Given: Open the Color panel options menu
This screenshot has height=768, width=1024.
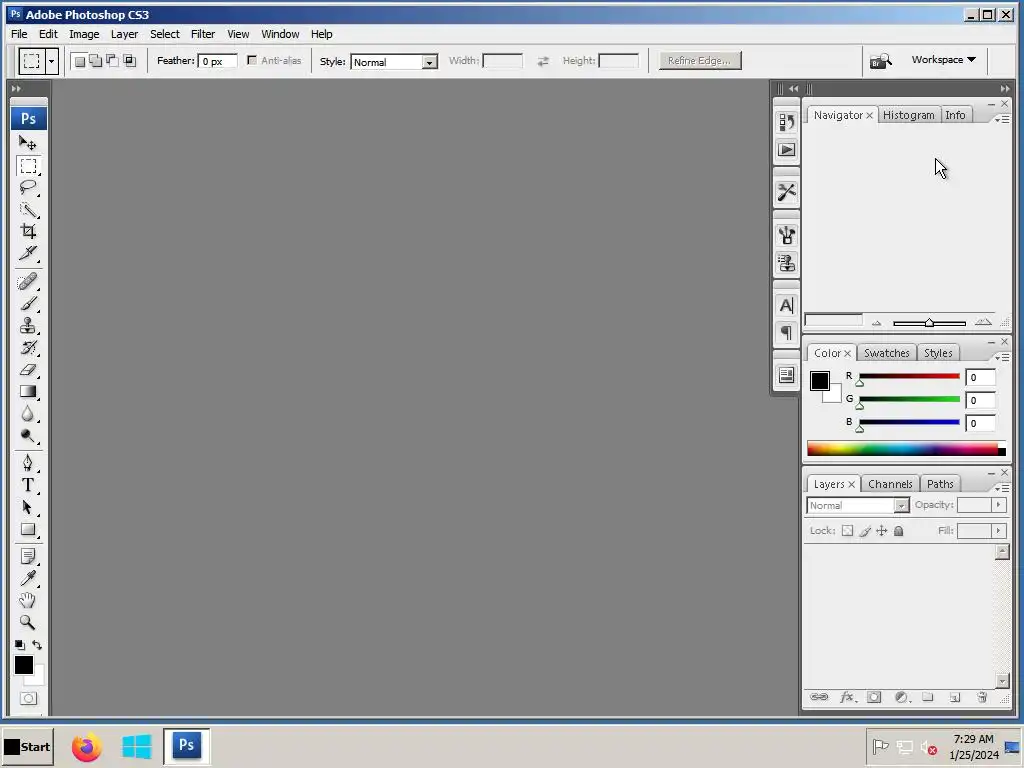Looking at the screenshot, I should (x=1002, y=358).
